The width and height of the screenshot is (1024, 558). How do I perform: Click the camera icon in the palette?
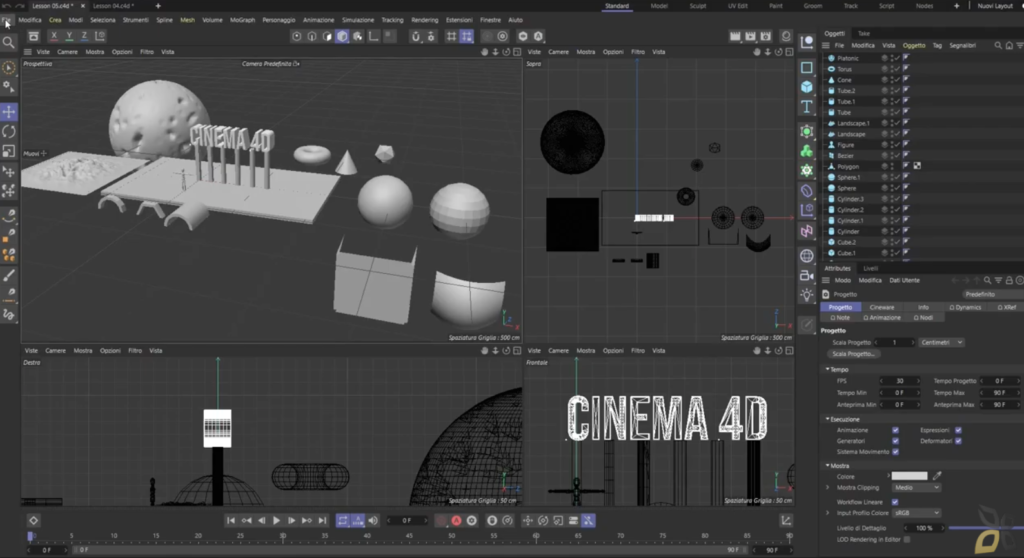[x=807, y=275]
